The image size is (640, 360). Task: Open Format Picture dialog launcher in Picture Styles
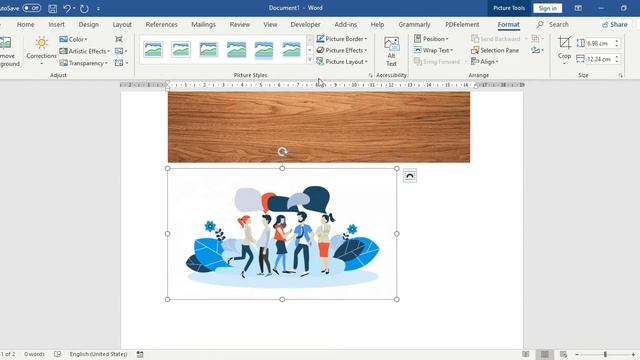coord(371,76)
